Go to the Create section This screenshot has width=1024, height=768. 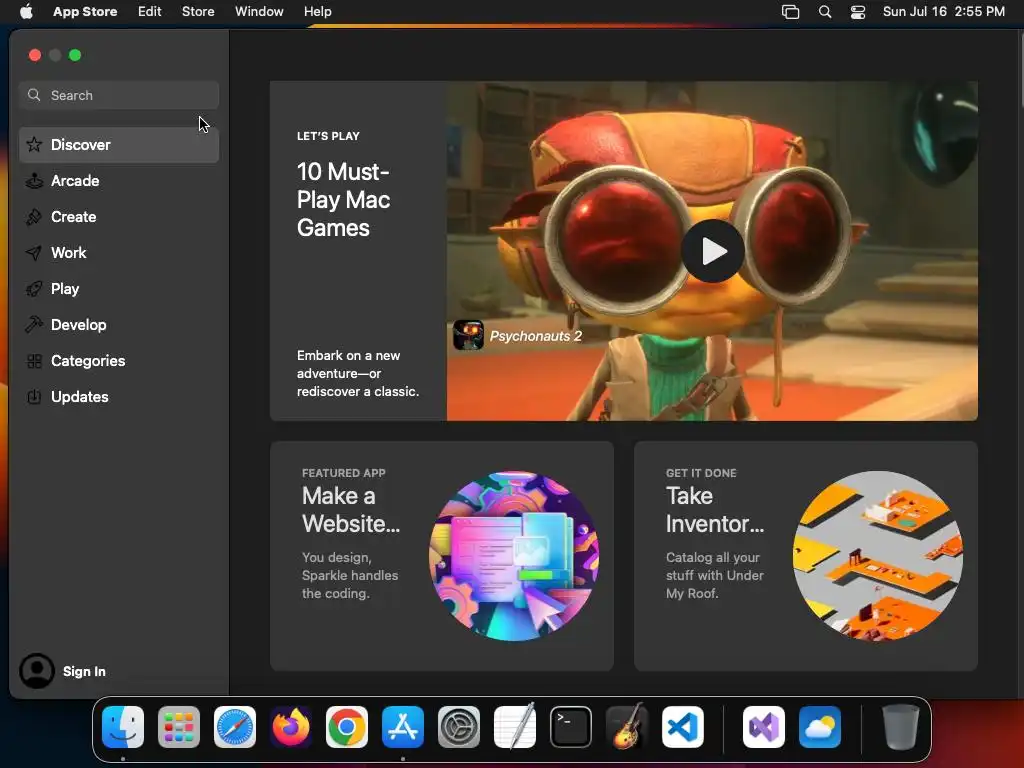pos(119,216)
